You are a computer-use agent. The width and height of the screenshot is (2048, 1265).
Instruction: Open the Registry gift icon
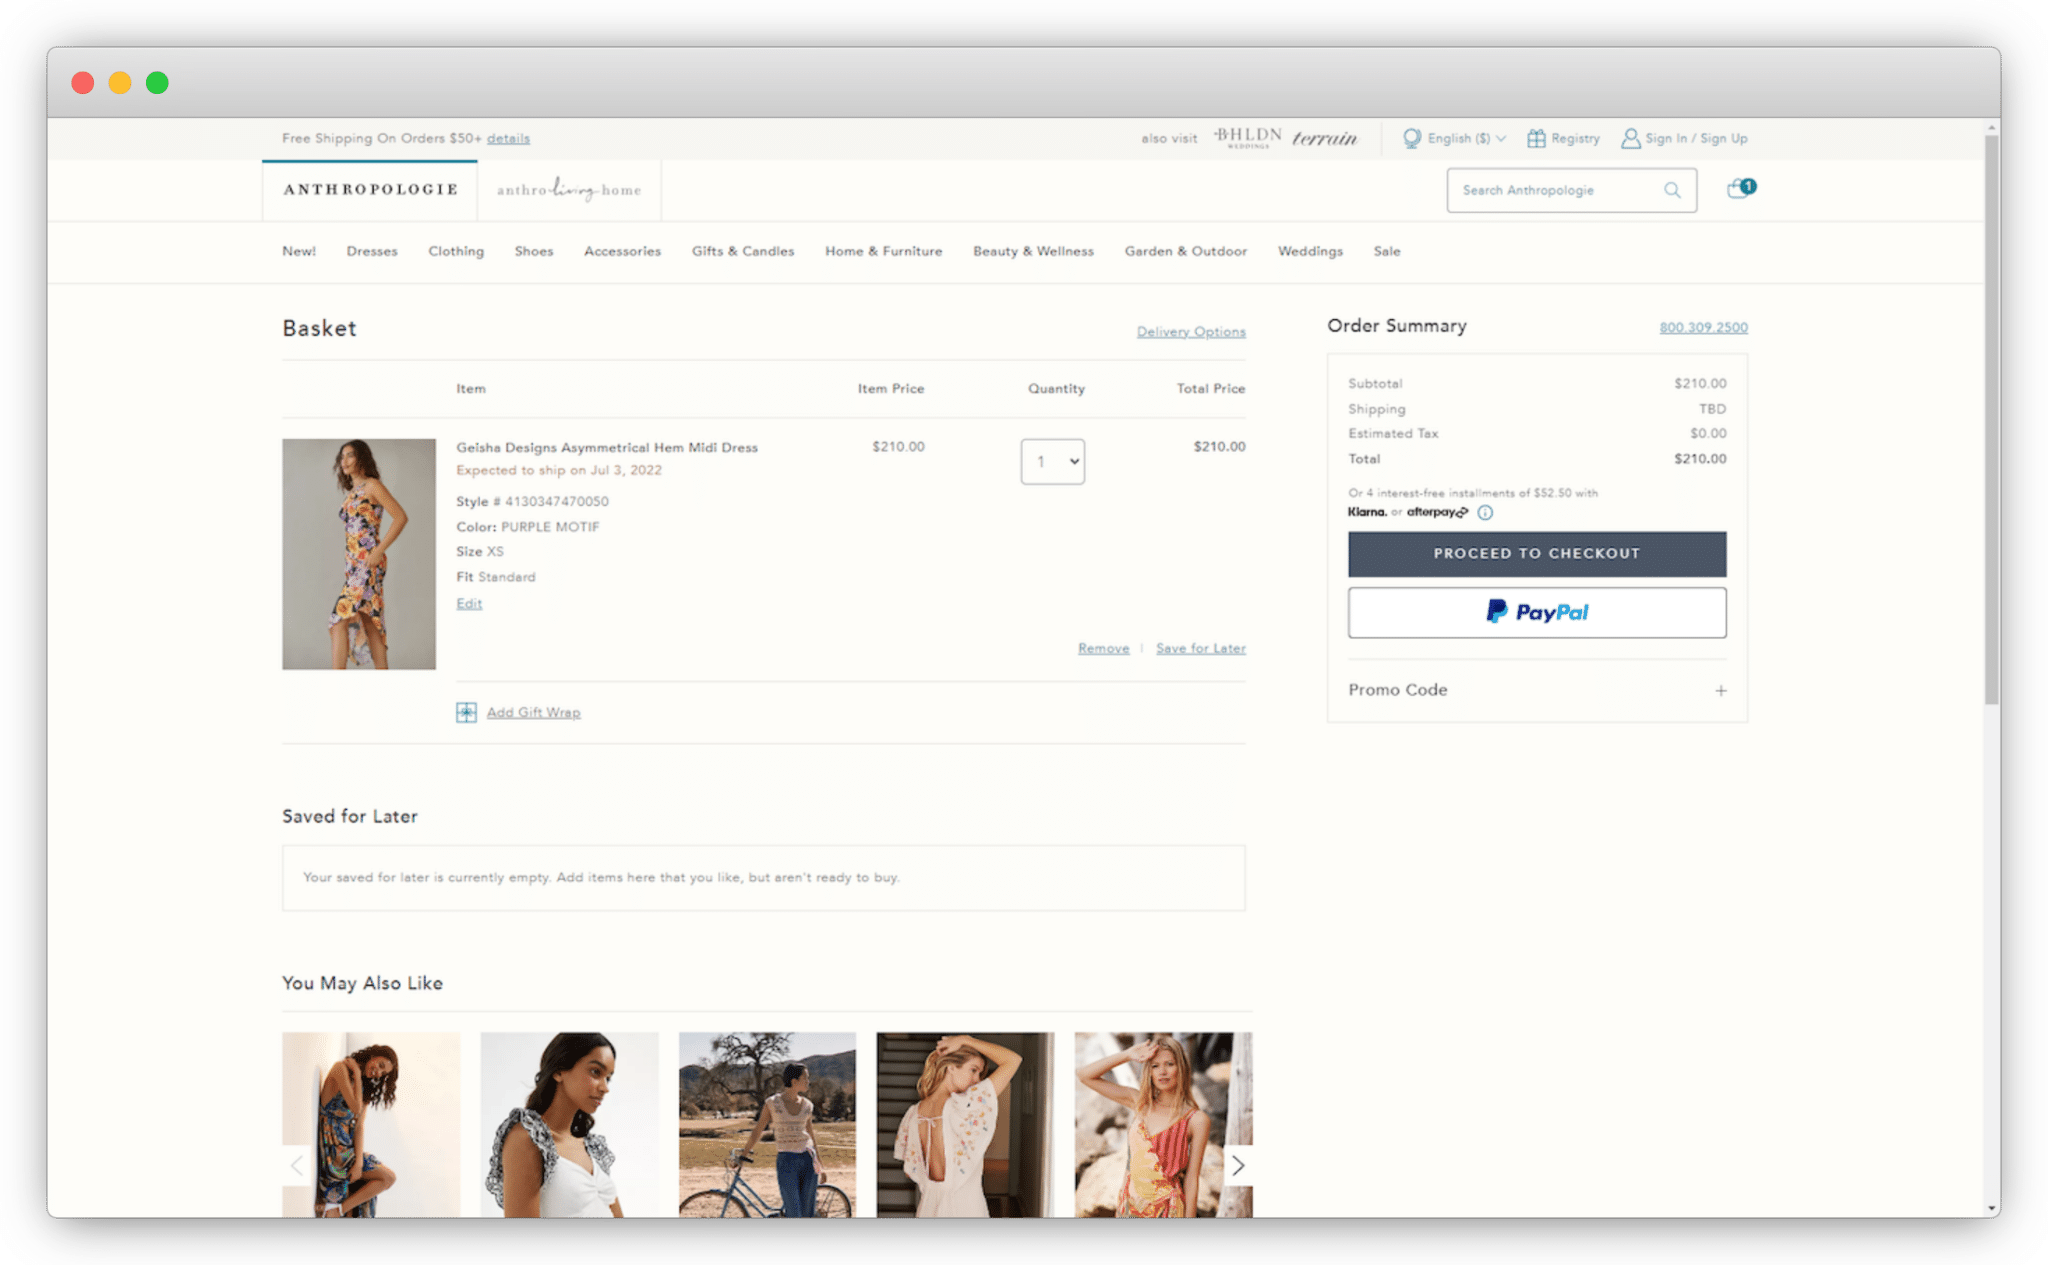point(1537,138)
